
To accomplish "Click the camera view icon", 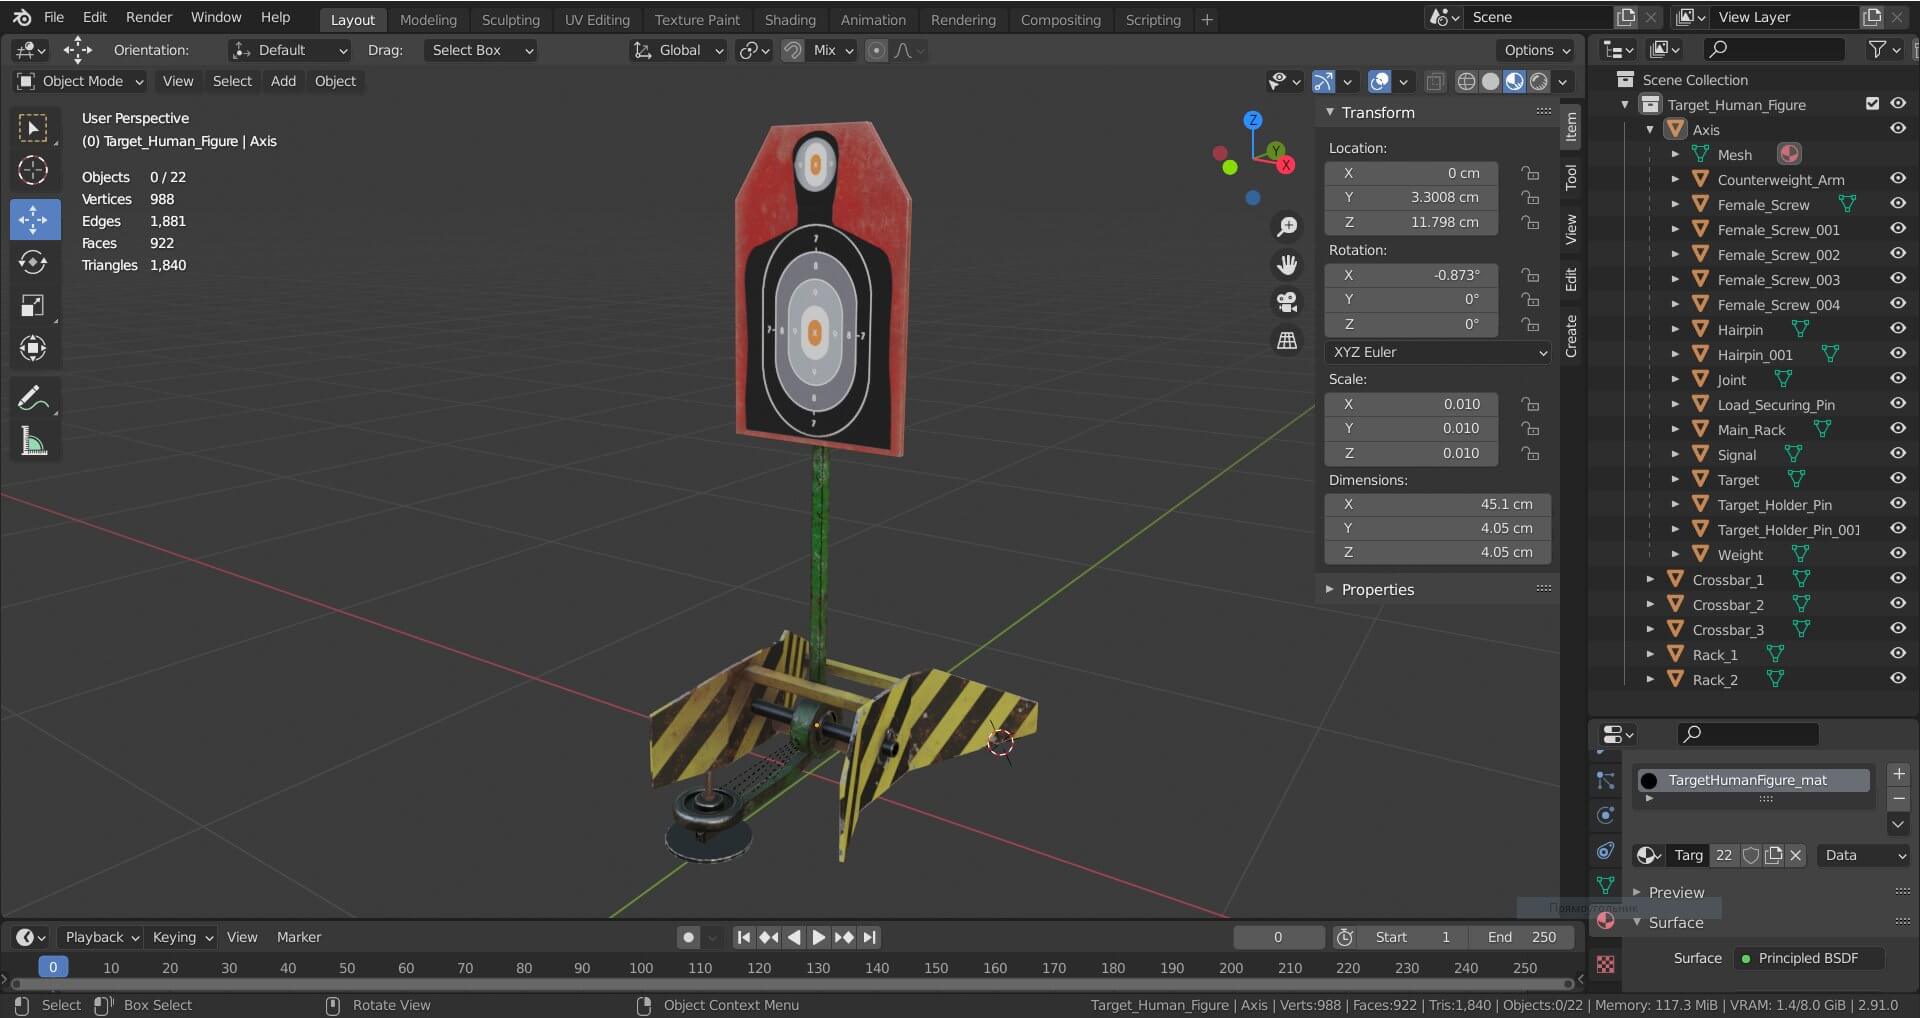I will (1287, 302).
